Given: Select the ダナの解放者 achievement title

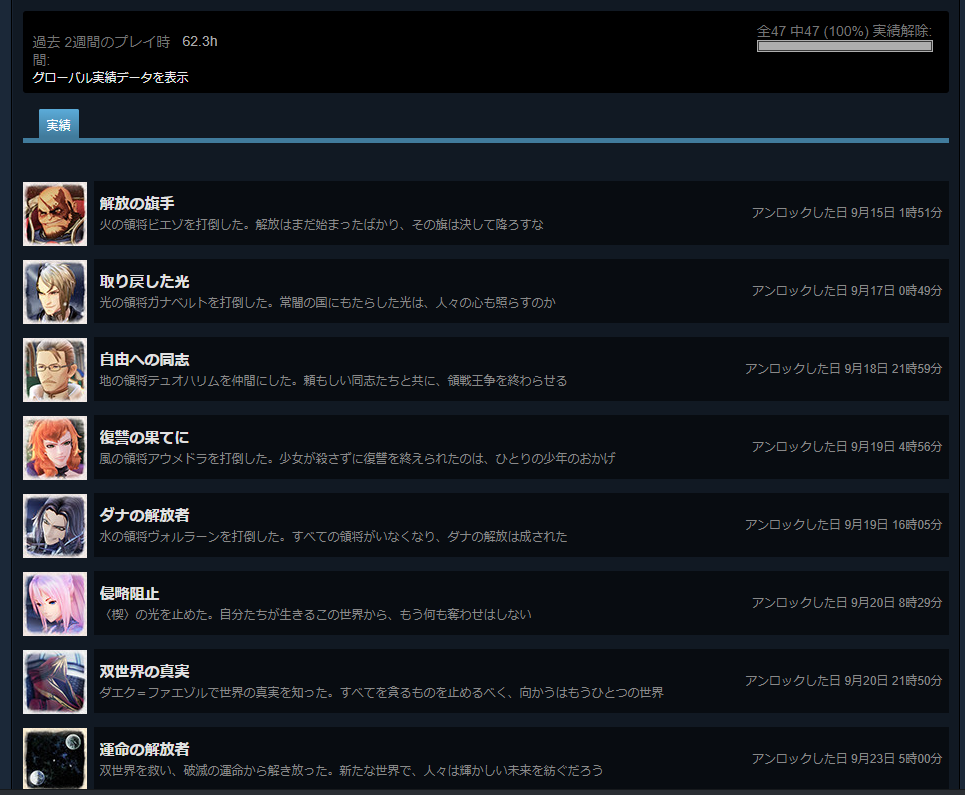Looking at the screenshot, I should pyautogui.click(x=144, y=516).
